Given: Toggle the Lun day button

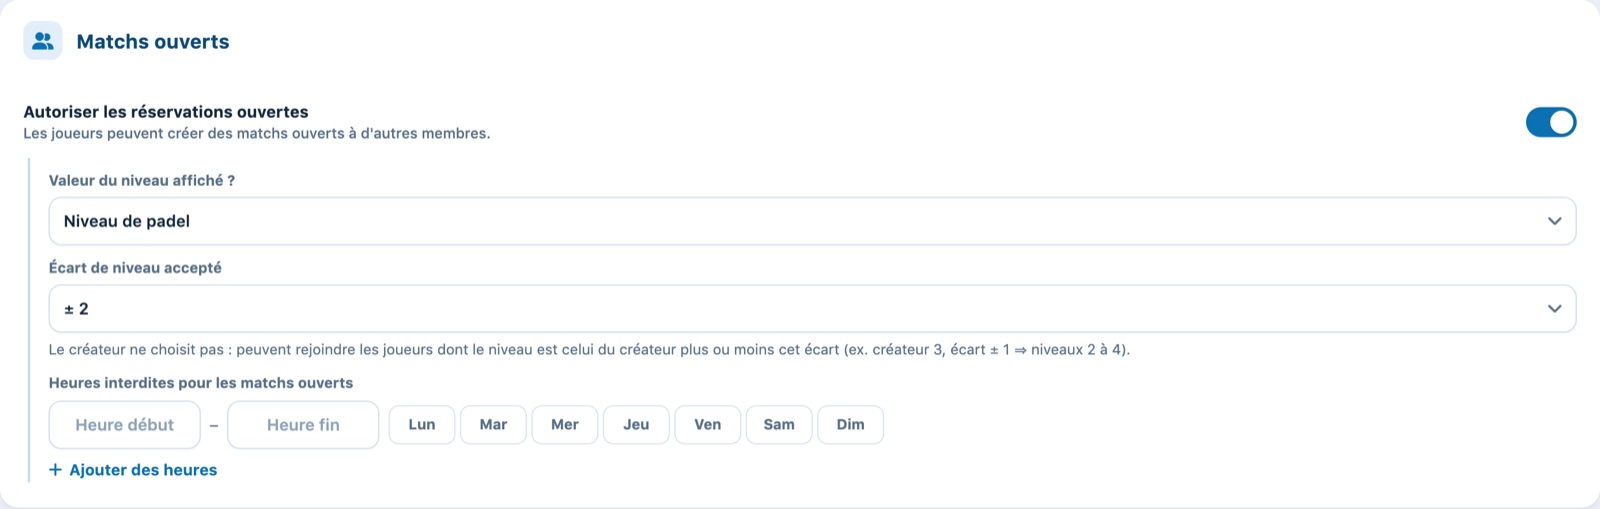Looking at the screenshot, I should click(x=422, y=425).
